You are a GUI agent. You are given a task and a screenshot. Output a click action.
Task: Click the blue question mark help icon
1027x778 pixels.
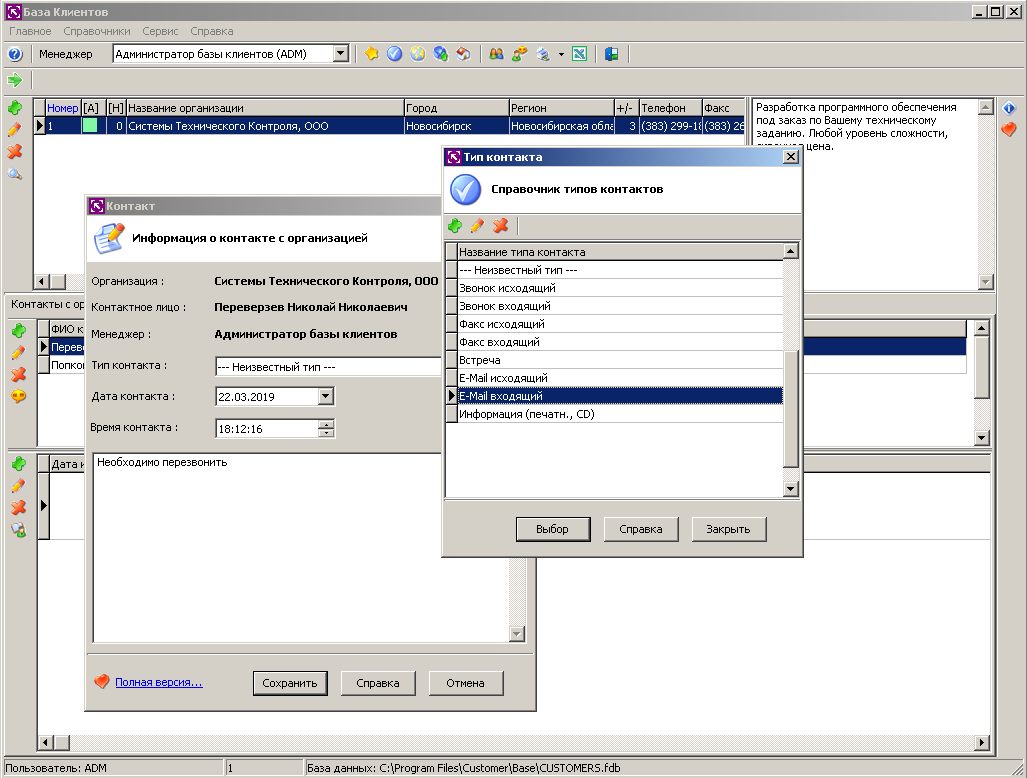(x=15, y=54)
